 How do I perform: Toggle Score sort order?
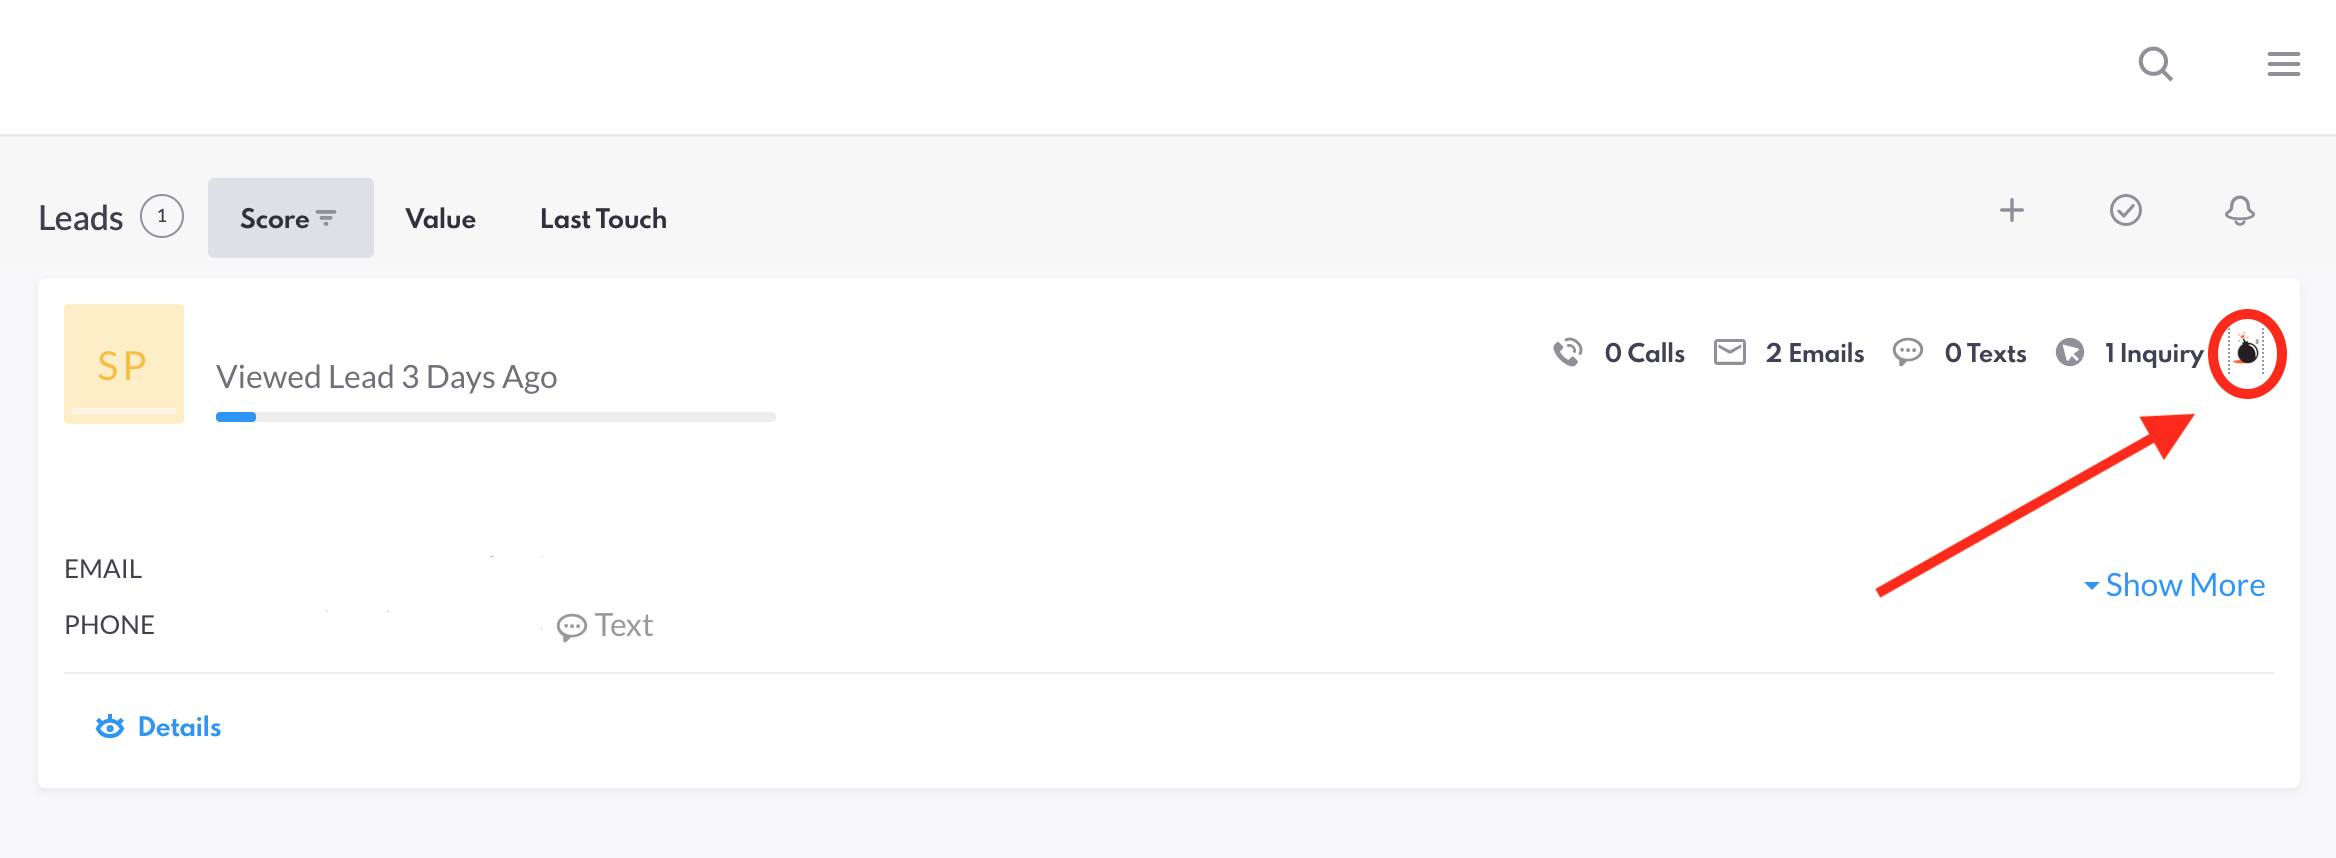(x=290, y=218)
